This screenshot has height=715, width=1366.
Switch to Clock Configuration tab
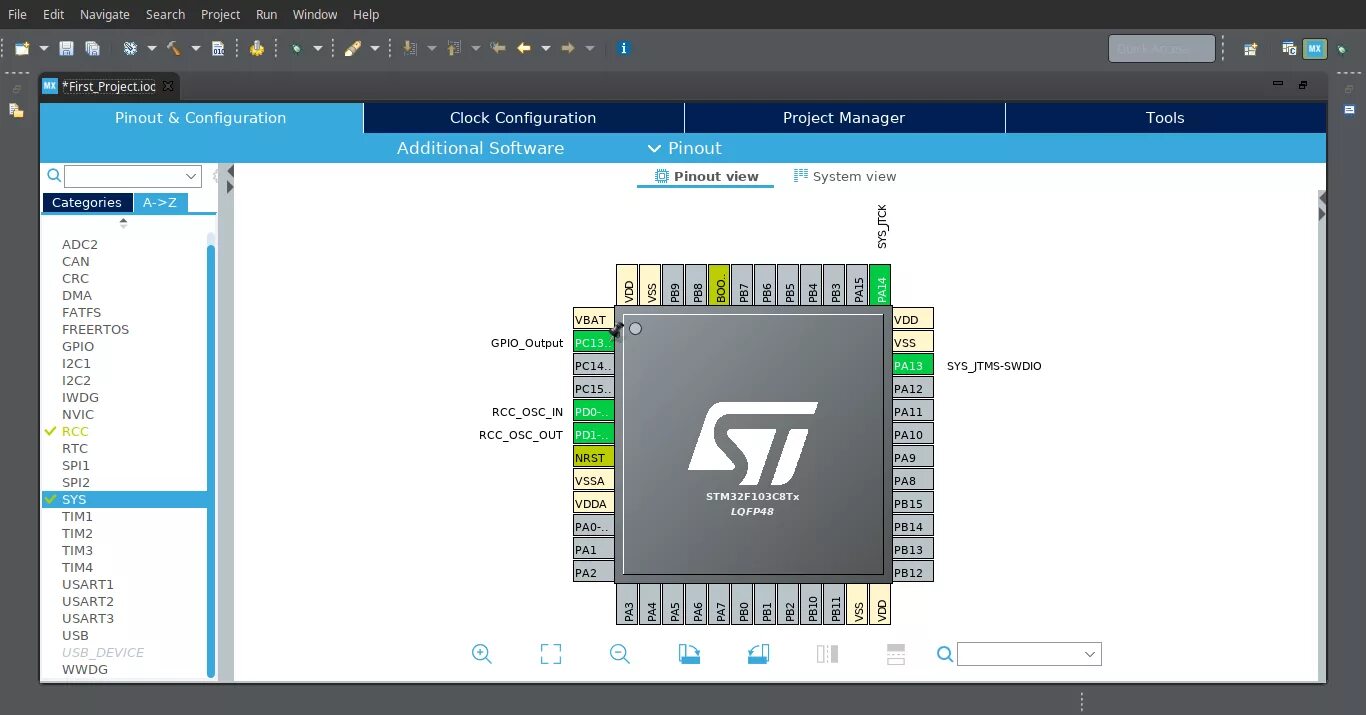(523, 118)
